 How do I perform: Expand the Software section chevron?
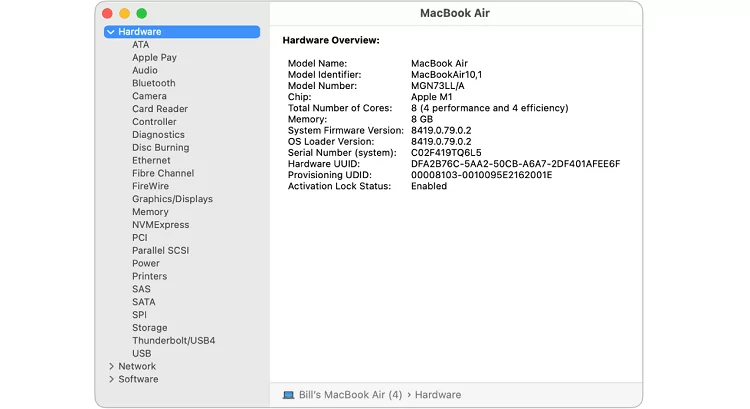(x=111, y=379)
